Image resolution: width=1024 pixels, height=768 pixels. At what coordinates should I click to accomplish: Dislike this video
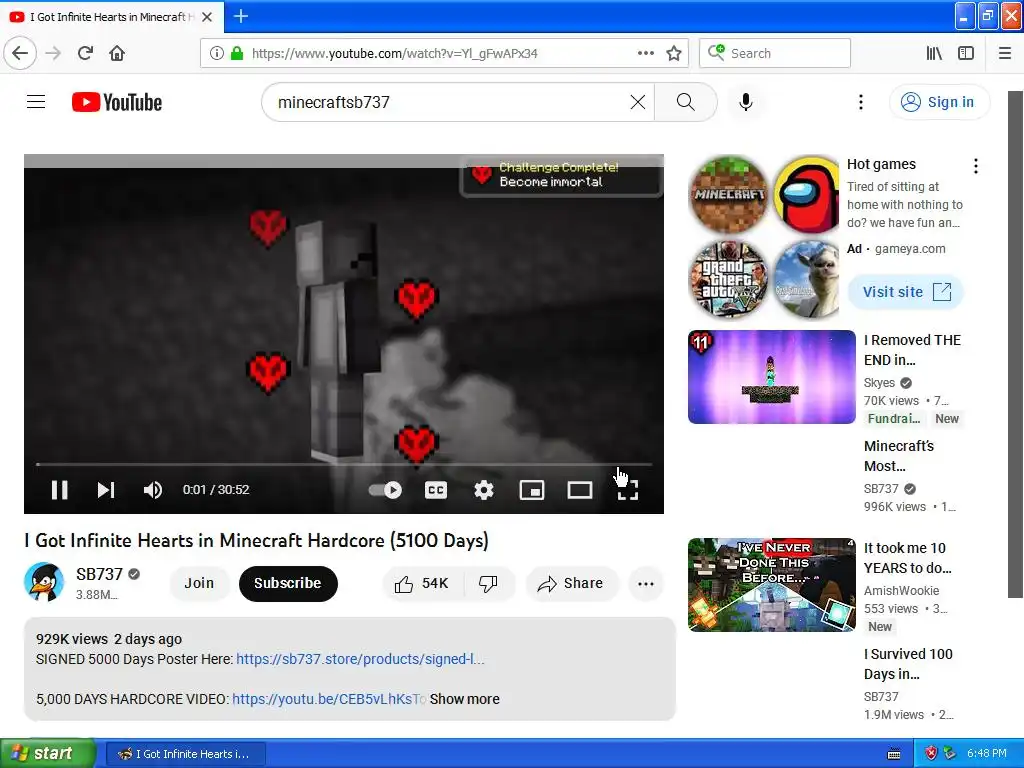click(x=489, y=584)
